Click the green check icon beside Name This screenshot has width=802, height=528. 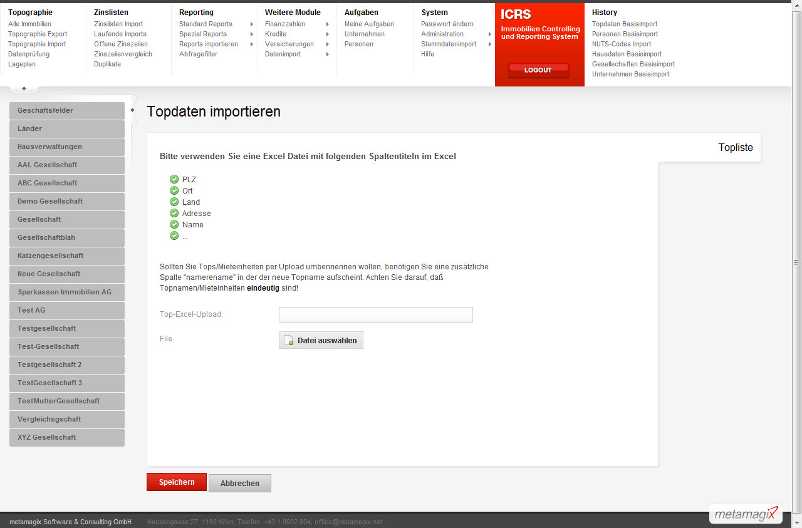[174, 224]
